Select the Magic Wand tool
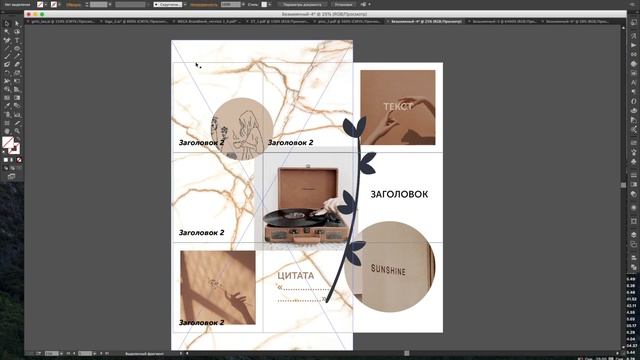This screenshot has width=640, height=360. [7, 32]
